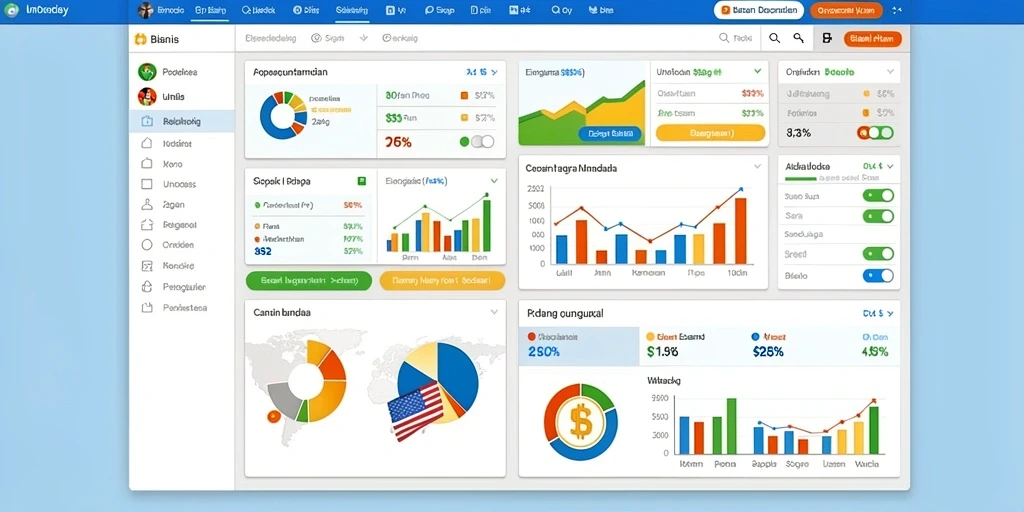Click the round avatar in top bar
This screenshot has height=512, width=1024.
[145, 10]
